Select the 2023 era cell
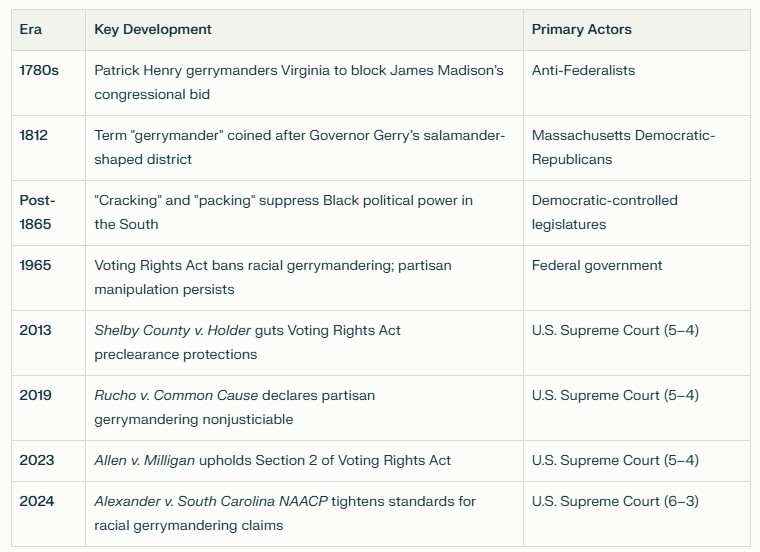This screenshot has height=552, width=760. point(48,460)
